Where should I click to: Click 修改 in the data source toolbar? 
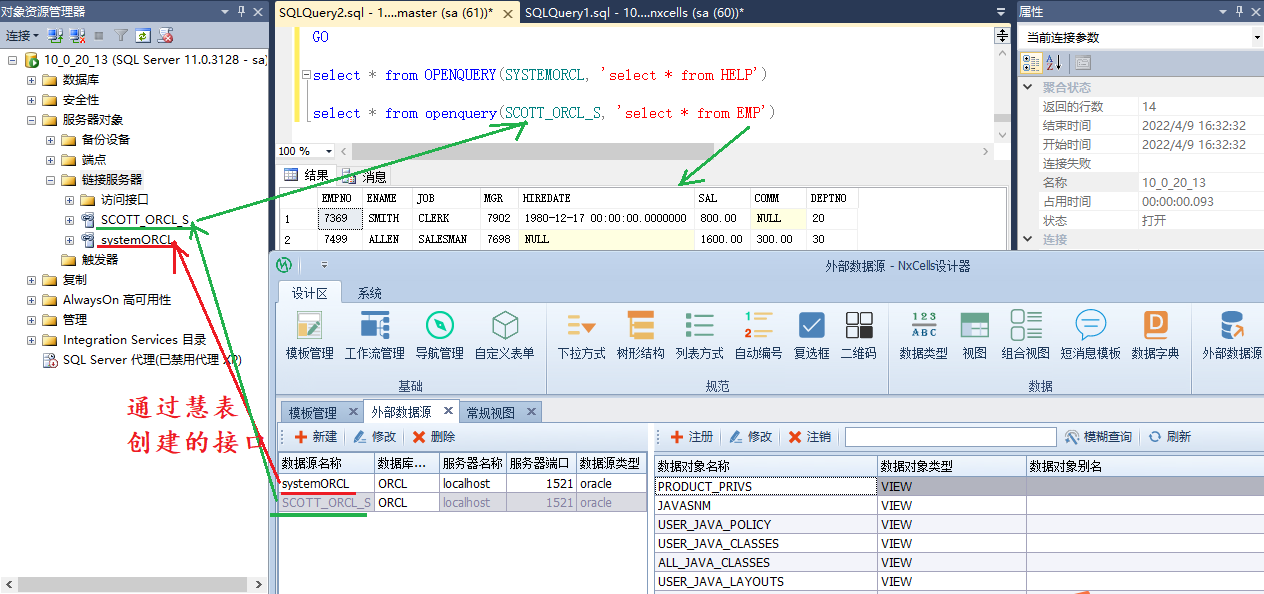point(374,437)
